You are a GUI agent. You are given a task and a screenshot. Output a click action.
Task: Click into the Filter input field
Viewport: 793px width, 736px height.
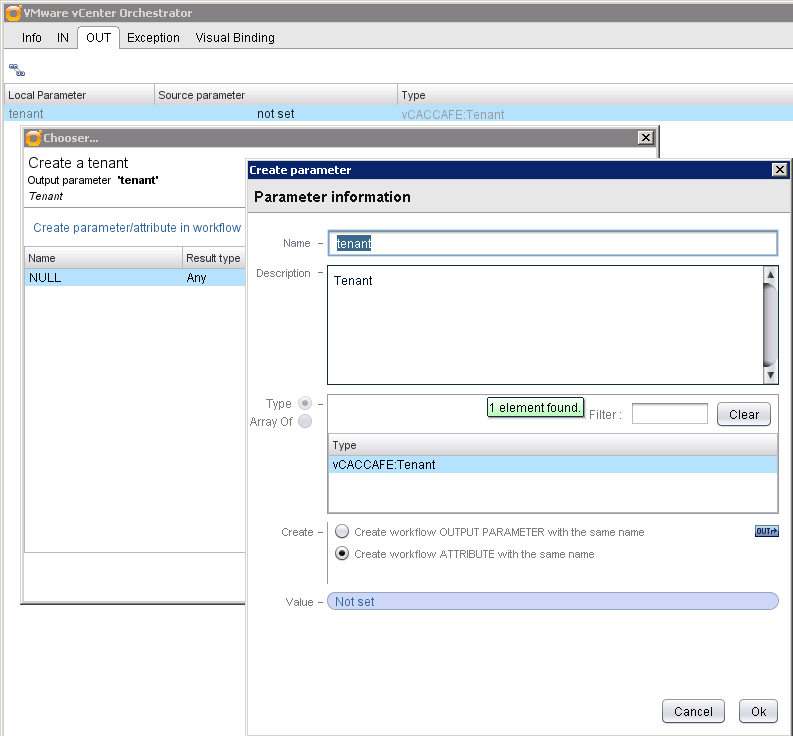point(670,414)
